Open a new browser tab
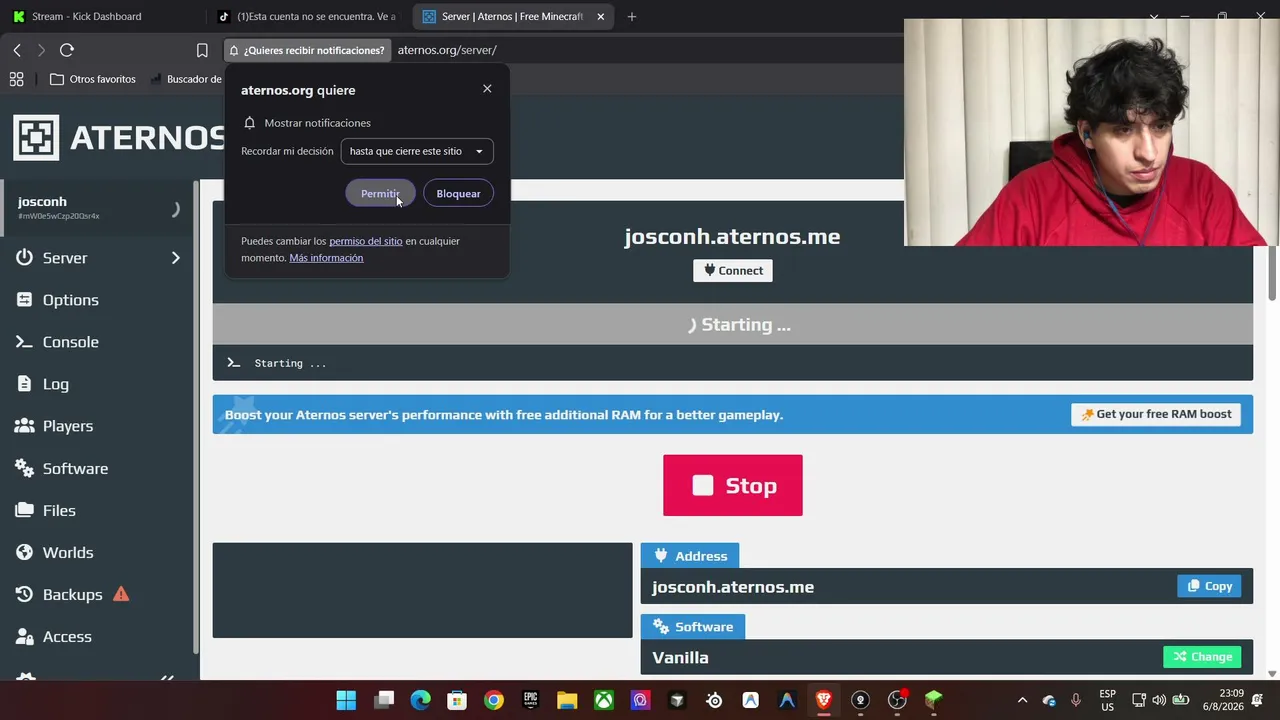1280x720 pixels. click(632, 16)
